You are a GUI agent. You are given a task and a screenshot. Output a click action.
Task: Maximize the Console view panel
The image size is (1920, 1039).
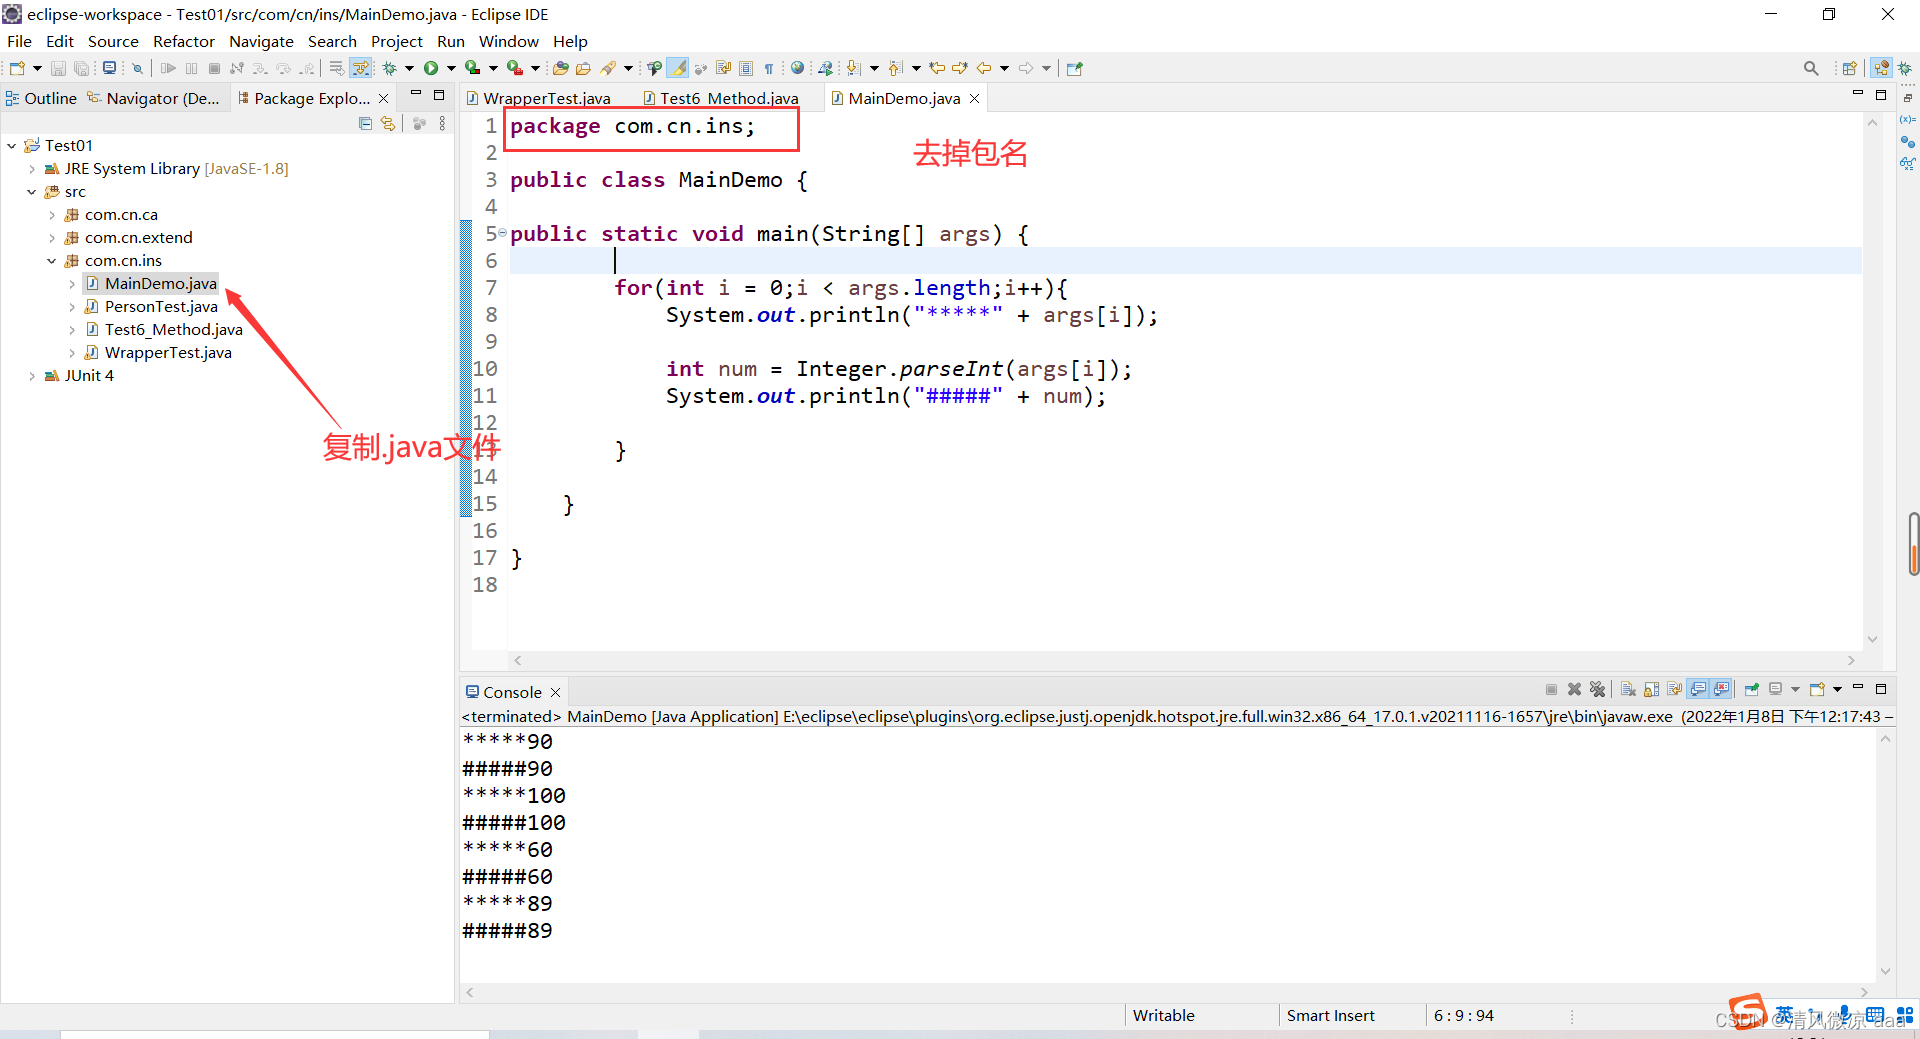click(1881, 689)
